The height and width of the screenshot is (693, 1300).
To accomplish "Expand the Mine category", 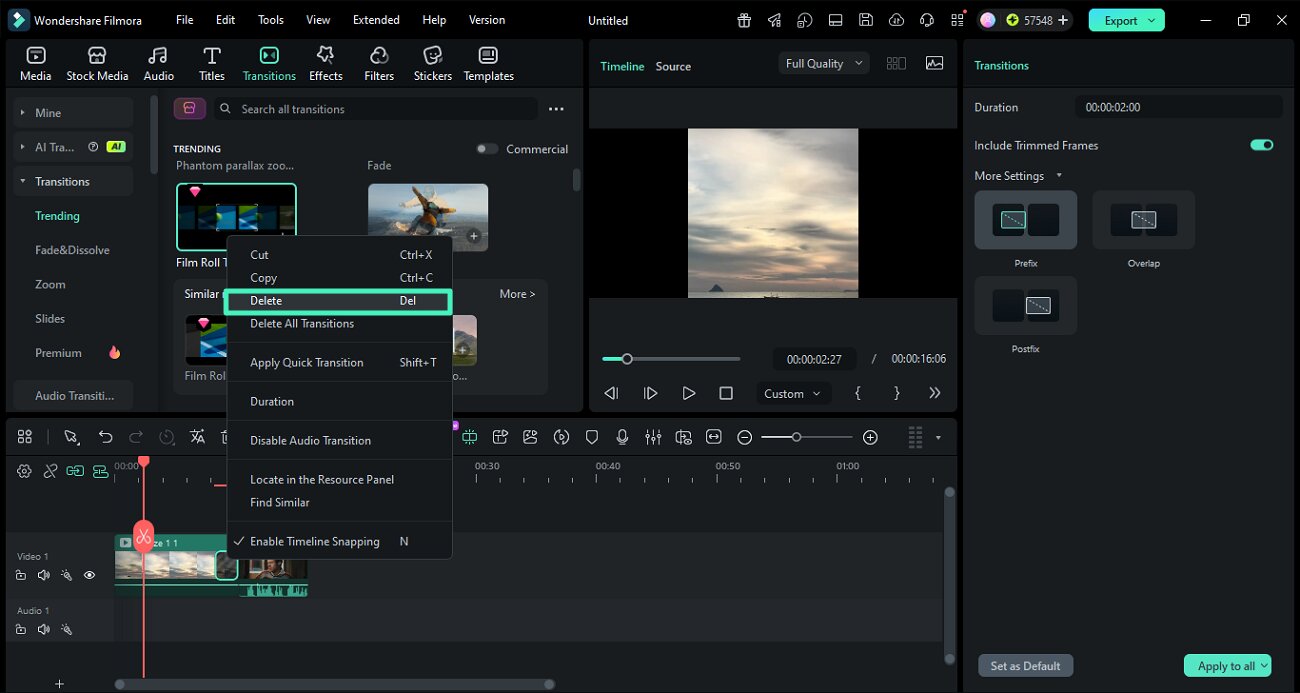I will tap(22, 113).
